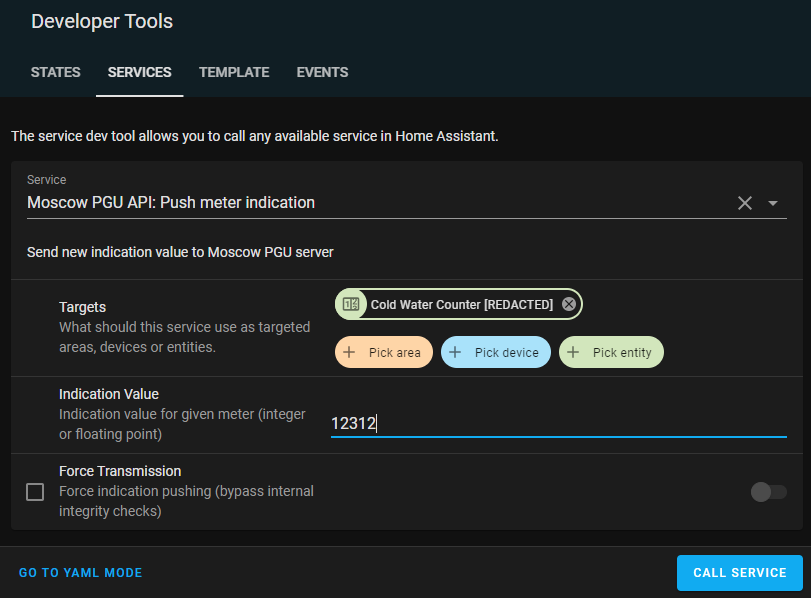Screen dimensions: 811x598
Task: Click the counter icon on the Cold Water Counter chip
Action: tap(351, 304)
